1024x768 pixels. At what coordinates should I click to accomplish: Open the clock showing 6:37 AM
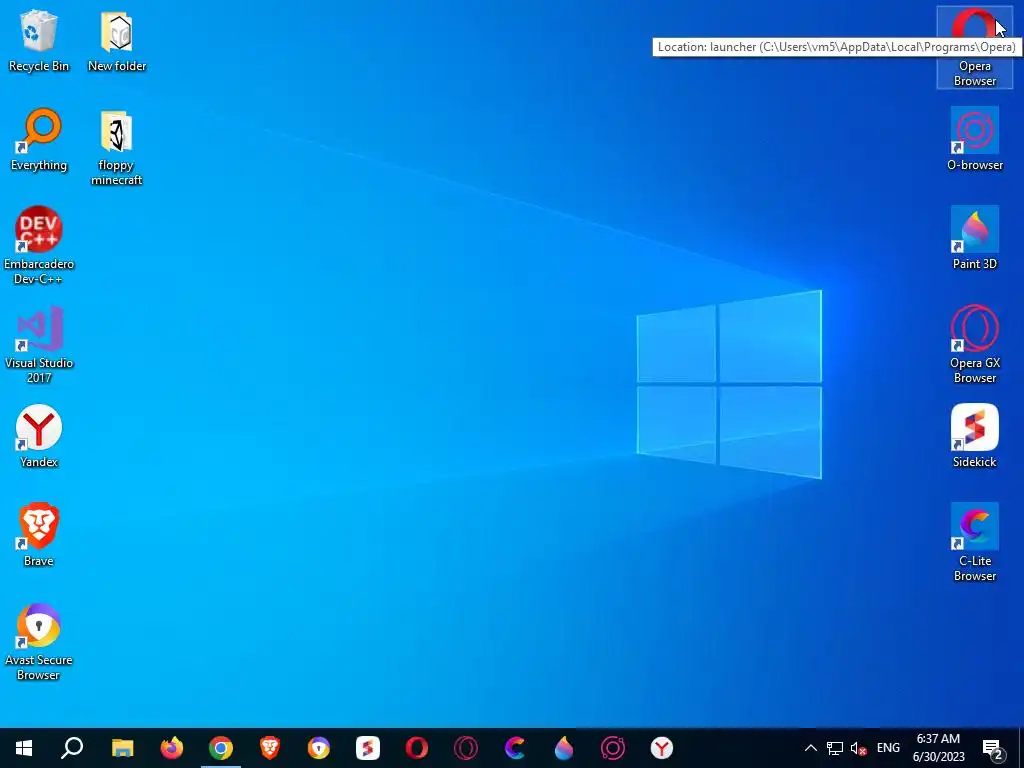(938, 748)
